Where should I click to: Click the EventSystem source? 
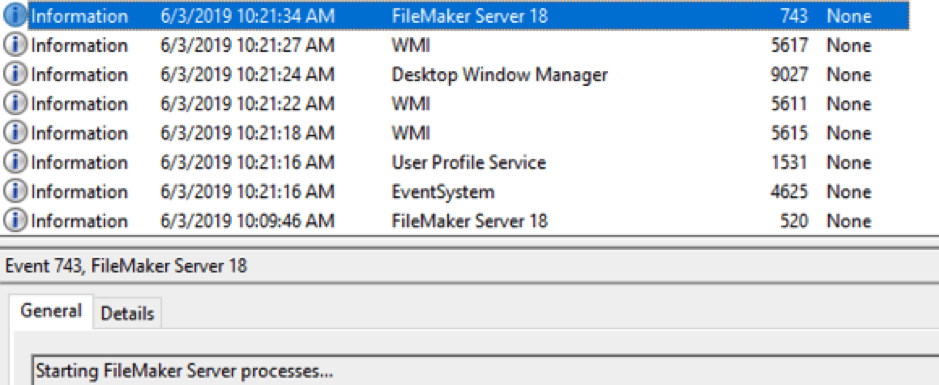[x=443, y=192]
